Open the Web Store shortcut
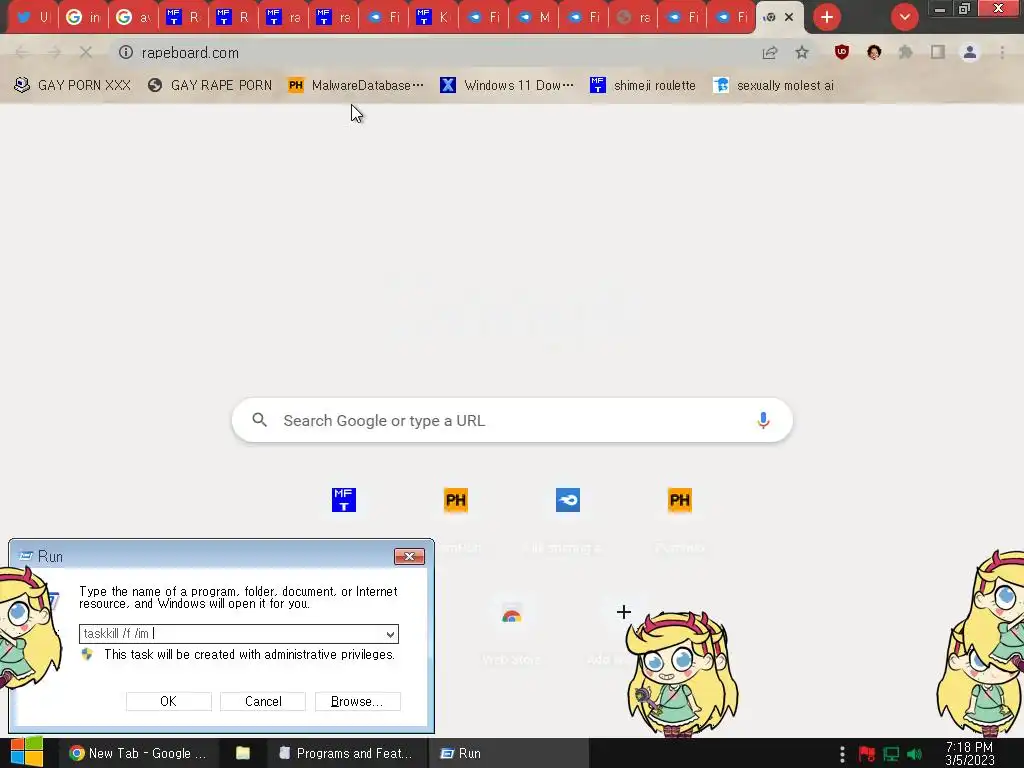Image resolution: width=1024 pixels, height=768 pixels. pos(511,615)
